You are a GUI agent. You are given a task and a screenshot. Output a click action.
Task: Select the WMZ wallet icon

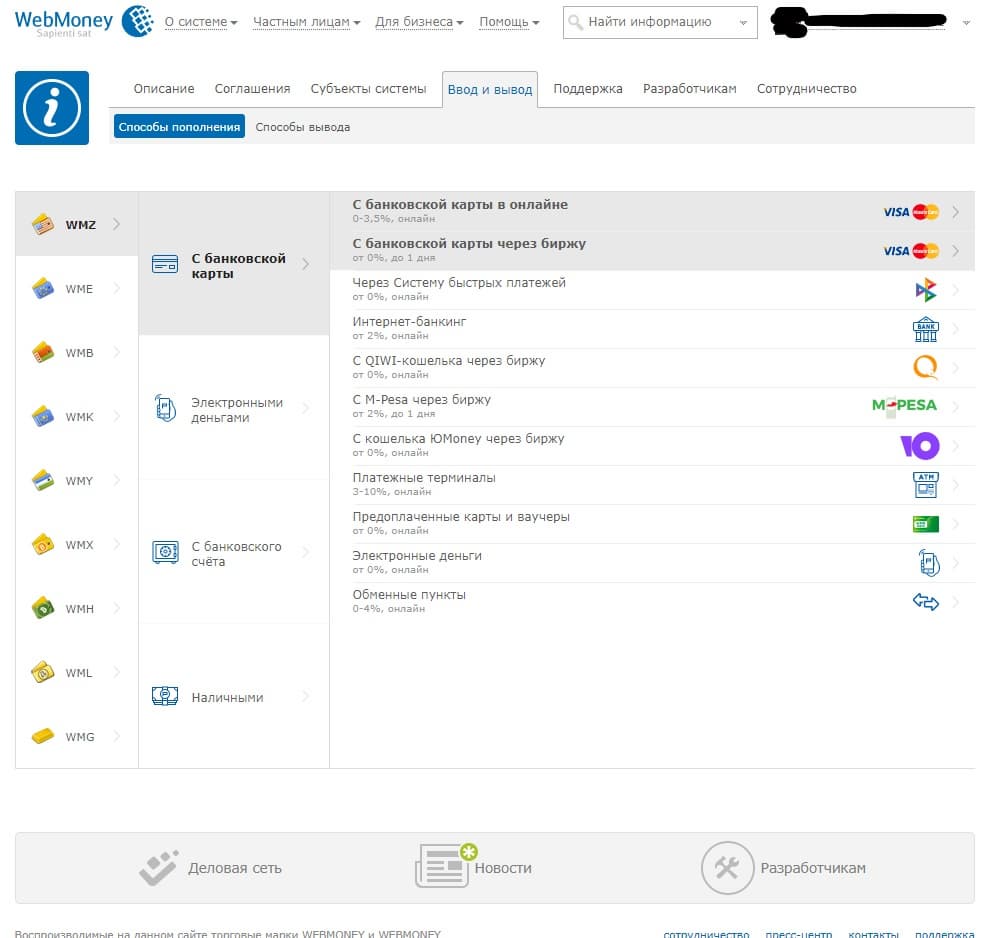43,224
